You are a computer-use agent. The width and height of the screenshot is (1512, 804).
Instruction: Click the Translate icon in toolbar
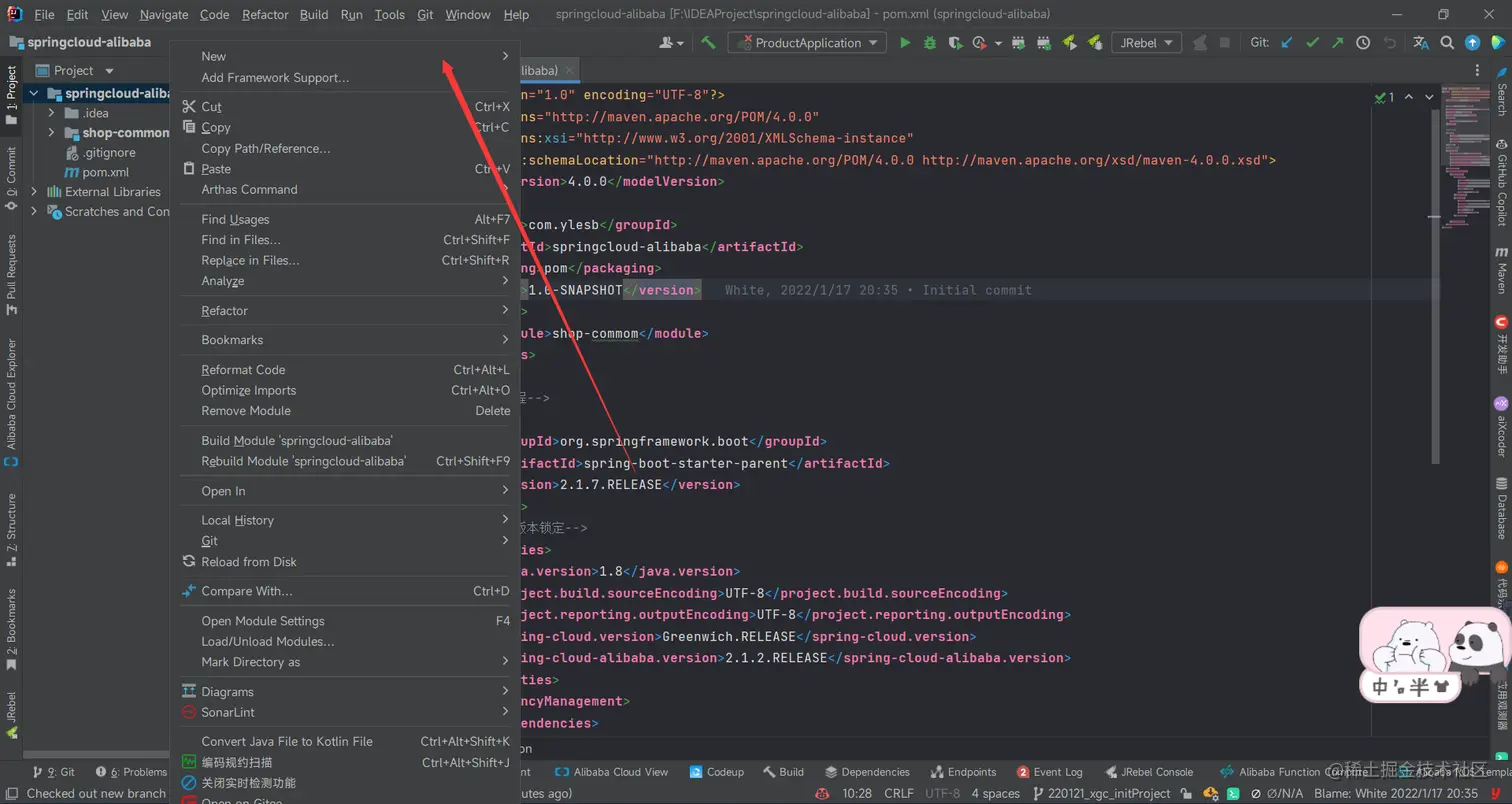tap(1421, 43)
